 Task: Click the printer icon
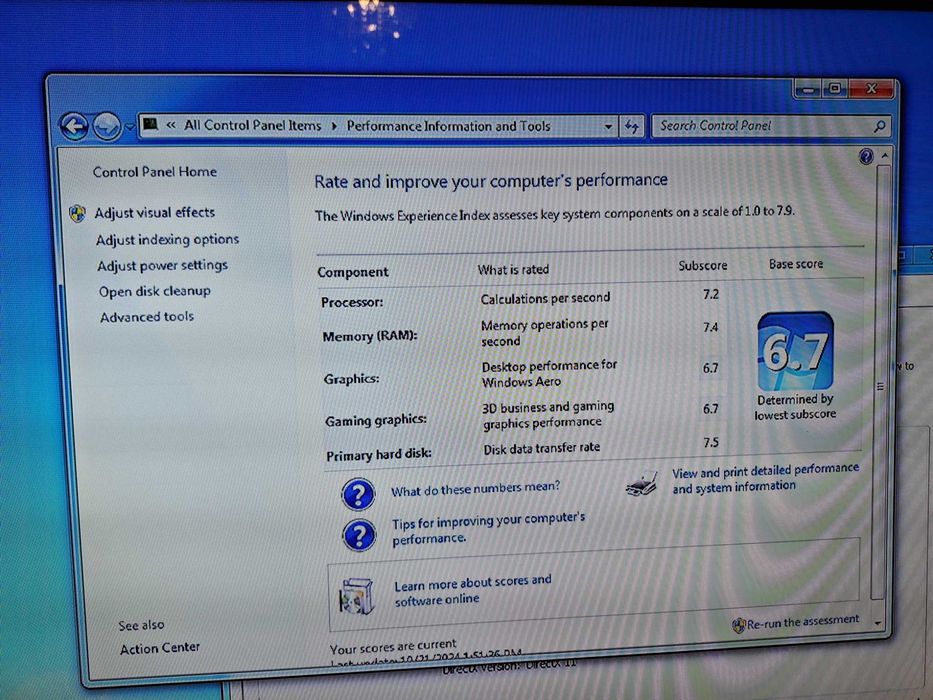point(641,483)
